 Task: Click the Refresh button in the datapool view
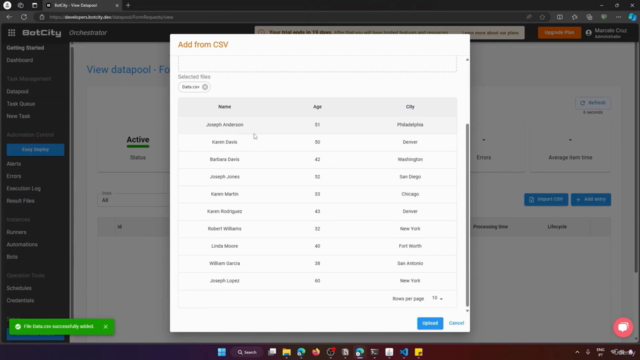593,103
